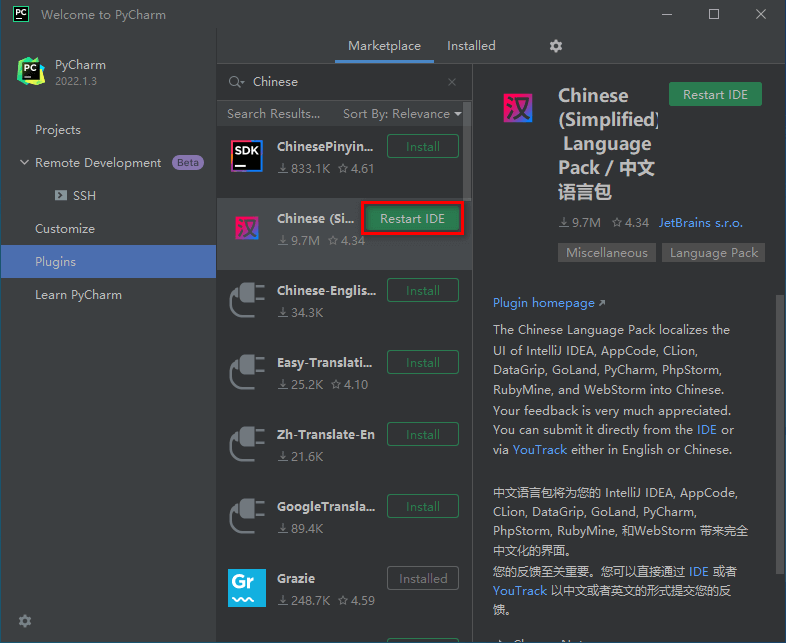Select the ChinesePinyin plugin name
Image resolution: width=786 pixels, height=643 pixels.
325,146
